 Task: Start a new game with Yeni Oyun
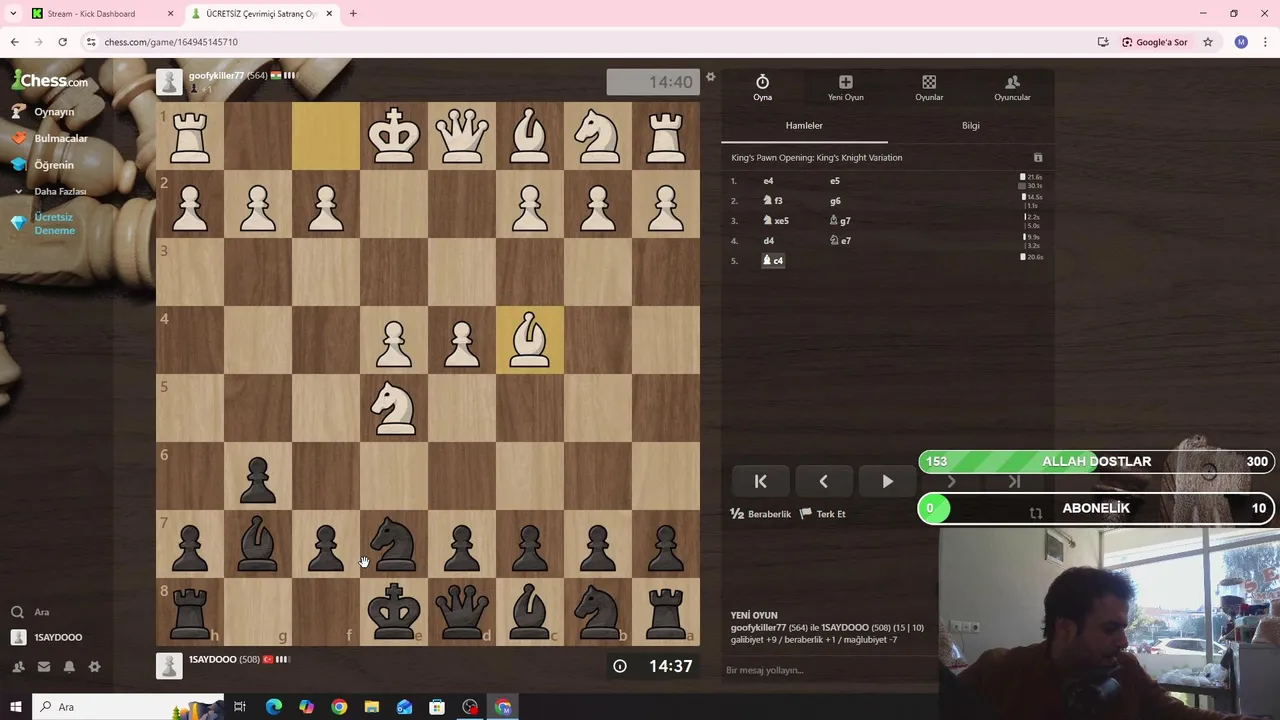pos(845,87)
